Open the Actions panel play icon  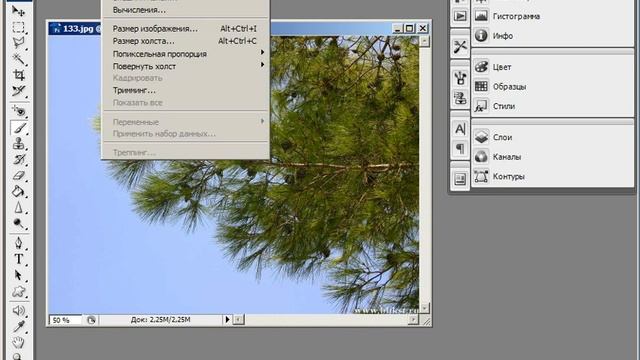point(460,16)
